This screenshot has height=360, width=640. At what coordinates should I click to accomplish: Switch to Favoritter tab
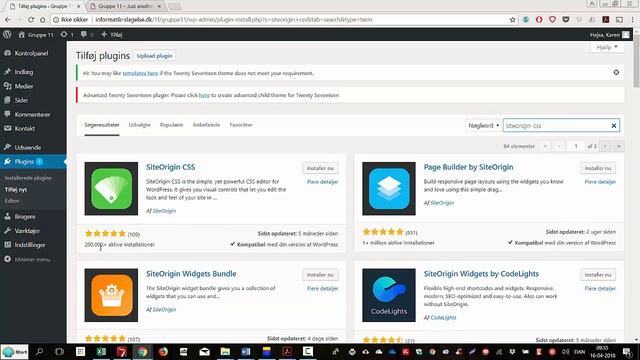[x=241, y=125]
